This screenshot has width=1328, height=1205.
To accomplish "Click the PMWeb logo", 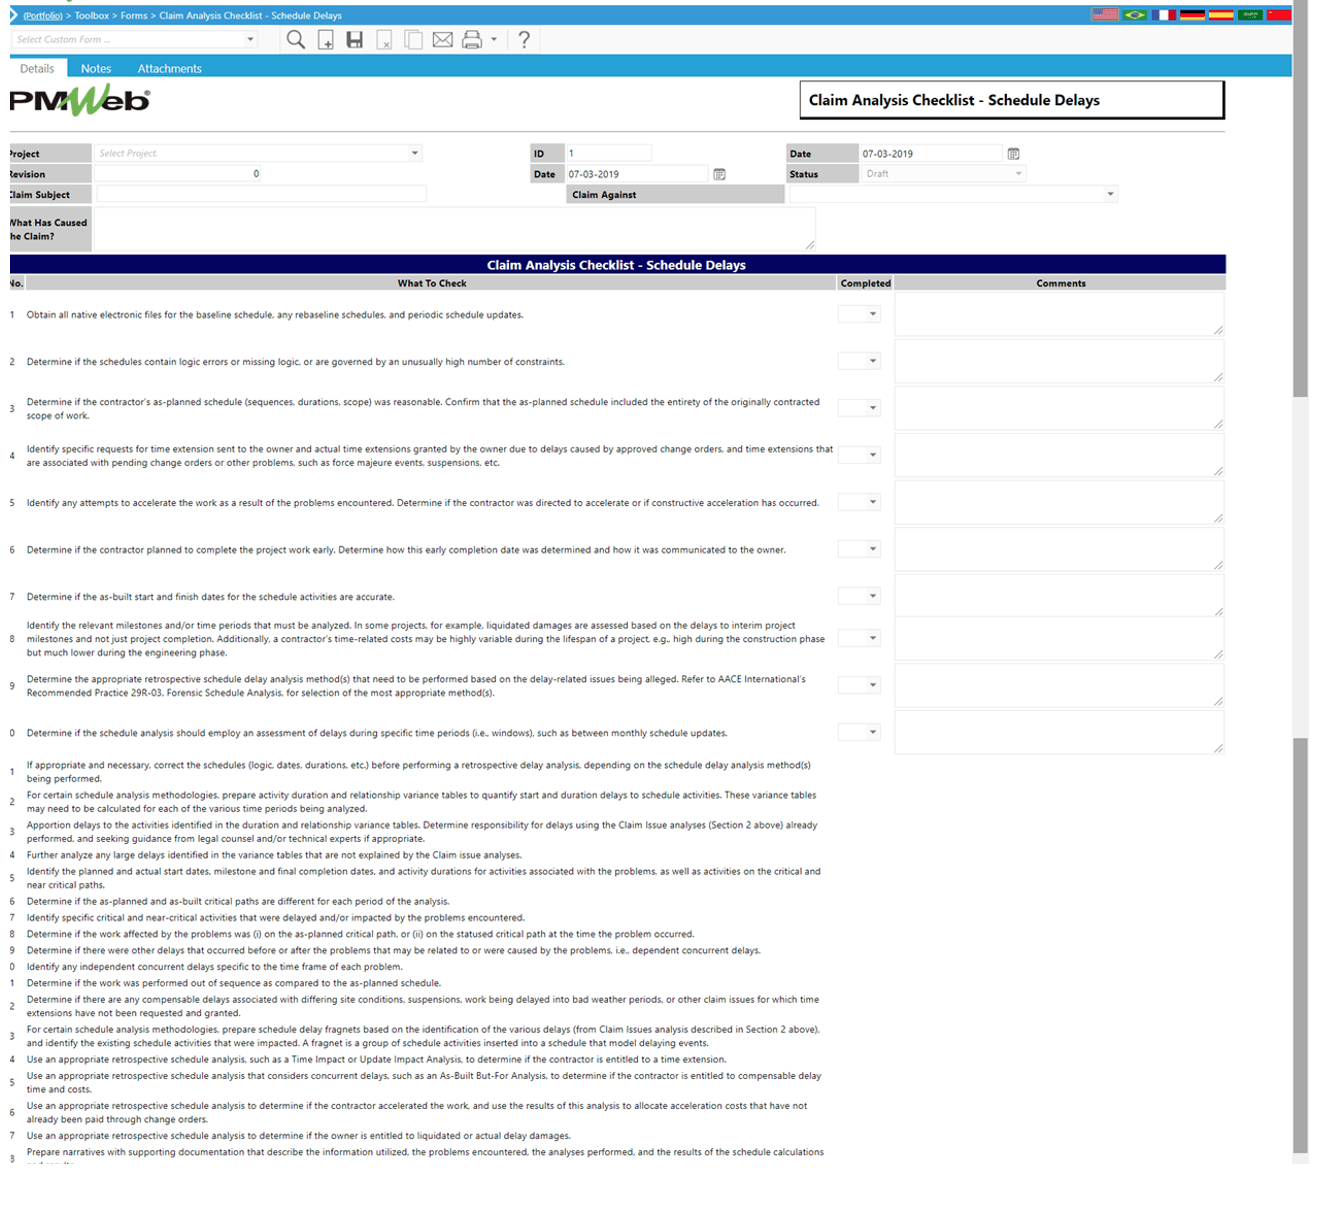I will point(80,100).
